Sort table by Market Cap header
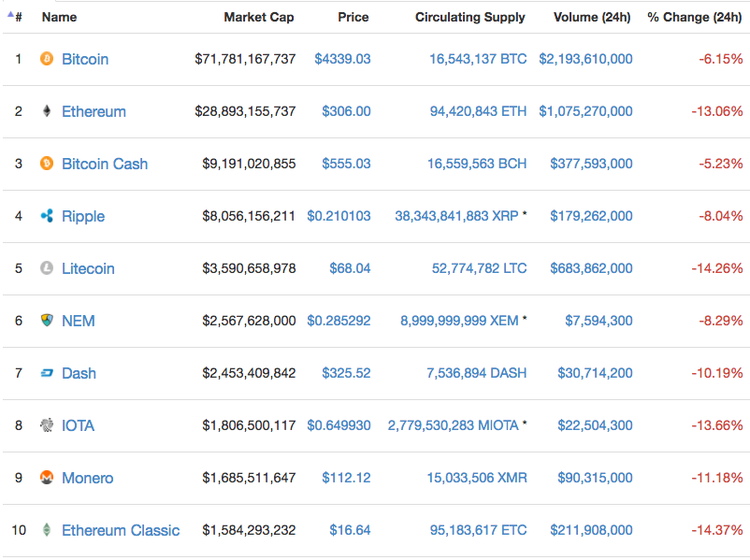This screenshot has height=560, width=750. point(259,17)
